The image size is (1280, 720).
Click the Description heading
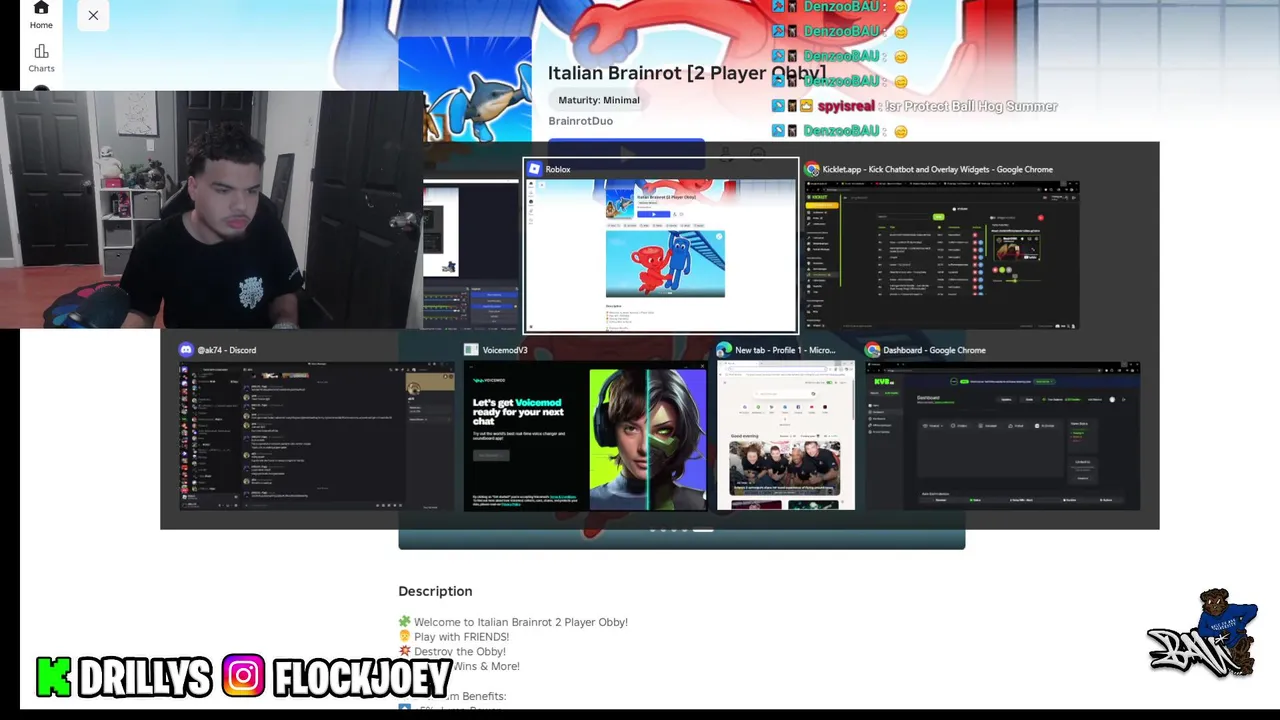pyautogui.click(x=435, y=591)
